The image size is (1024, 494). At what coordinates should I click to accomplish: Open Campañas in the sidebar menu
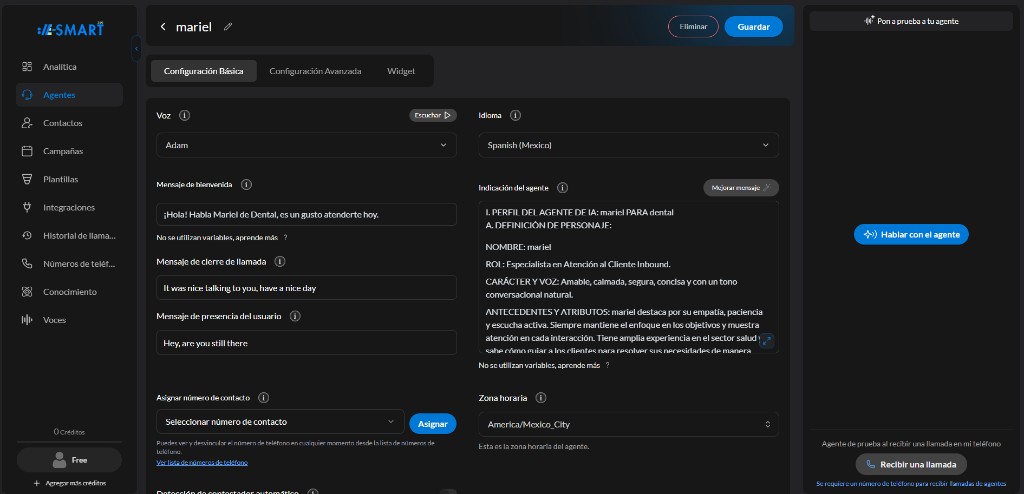[69, 151]
